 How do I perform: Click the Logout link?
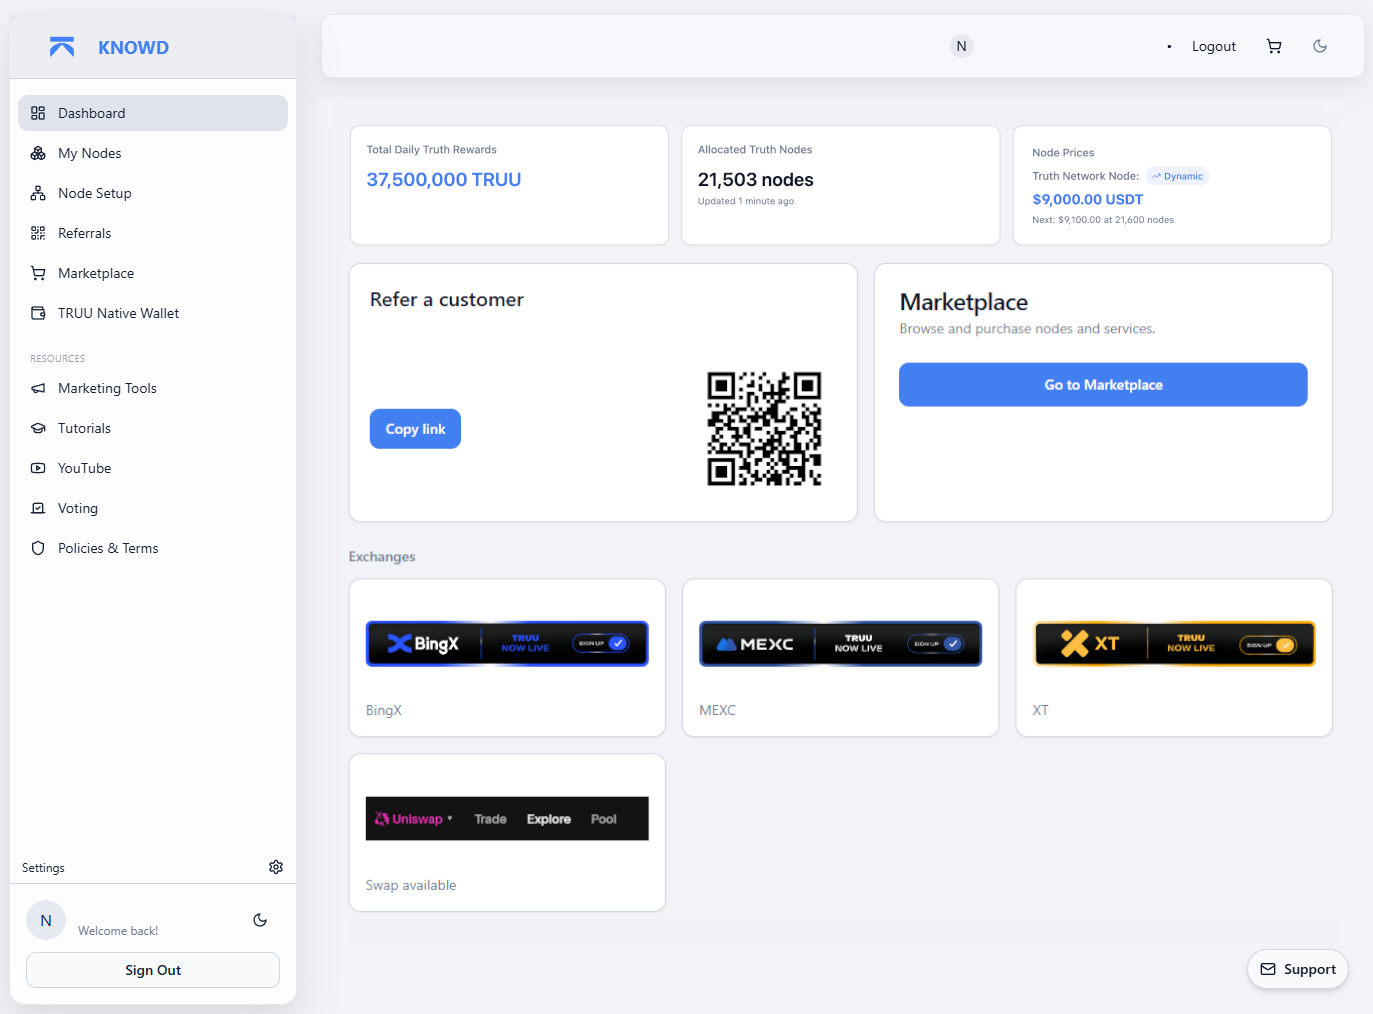pos(1213,46)
